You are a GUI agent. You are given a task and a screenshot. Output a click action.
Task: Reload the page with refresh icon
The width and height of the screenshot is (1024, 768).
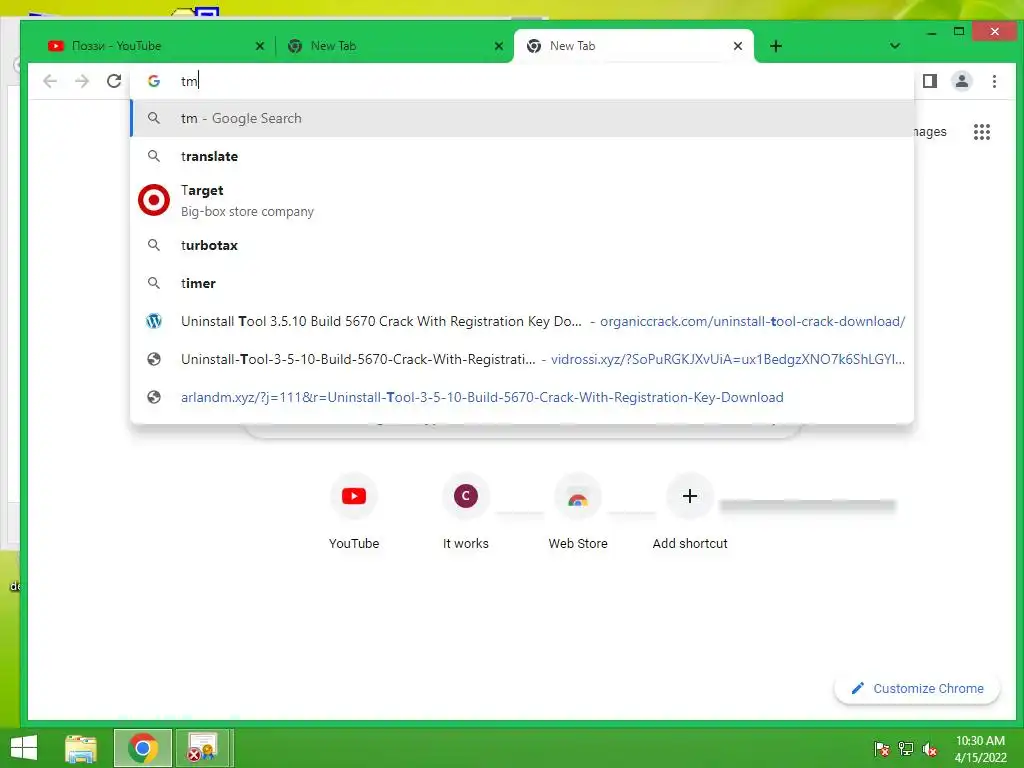click(114, 81)
